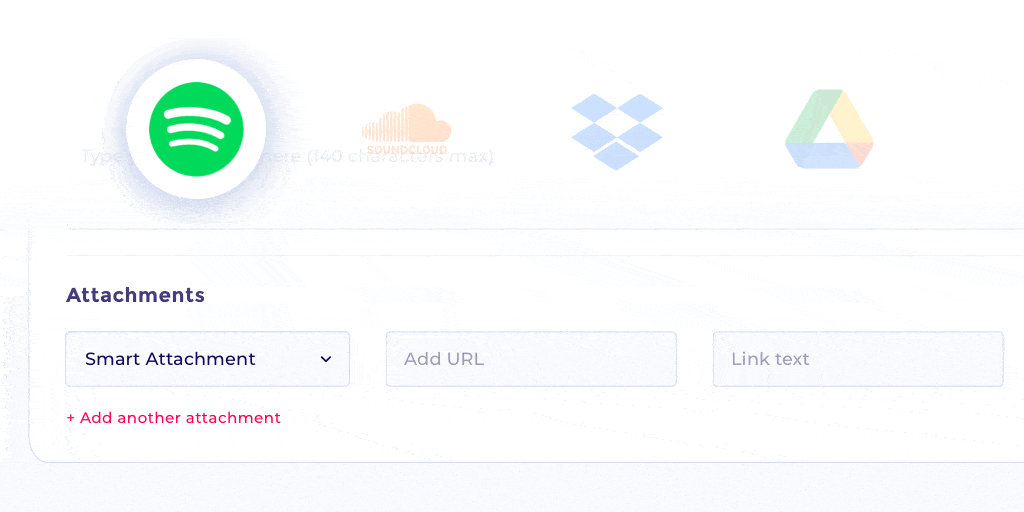This screenshot has height=512, width=1024.
Task: Click the Add URL placeholder text
Action: point(444,359)
